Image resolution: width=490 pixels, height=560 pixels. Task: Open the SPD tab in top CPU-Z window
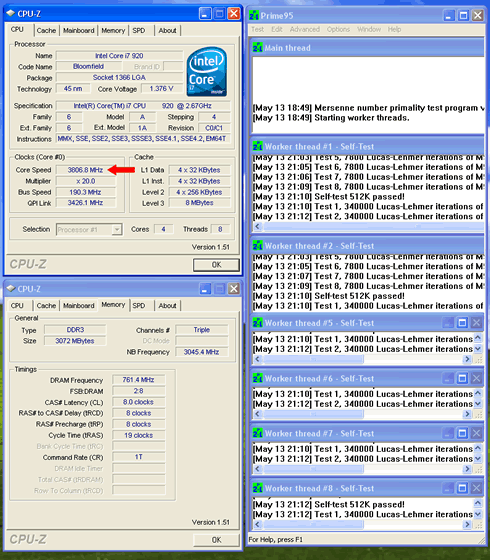pos(139,31)
